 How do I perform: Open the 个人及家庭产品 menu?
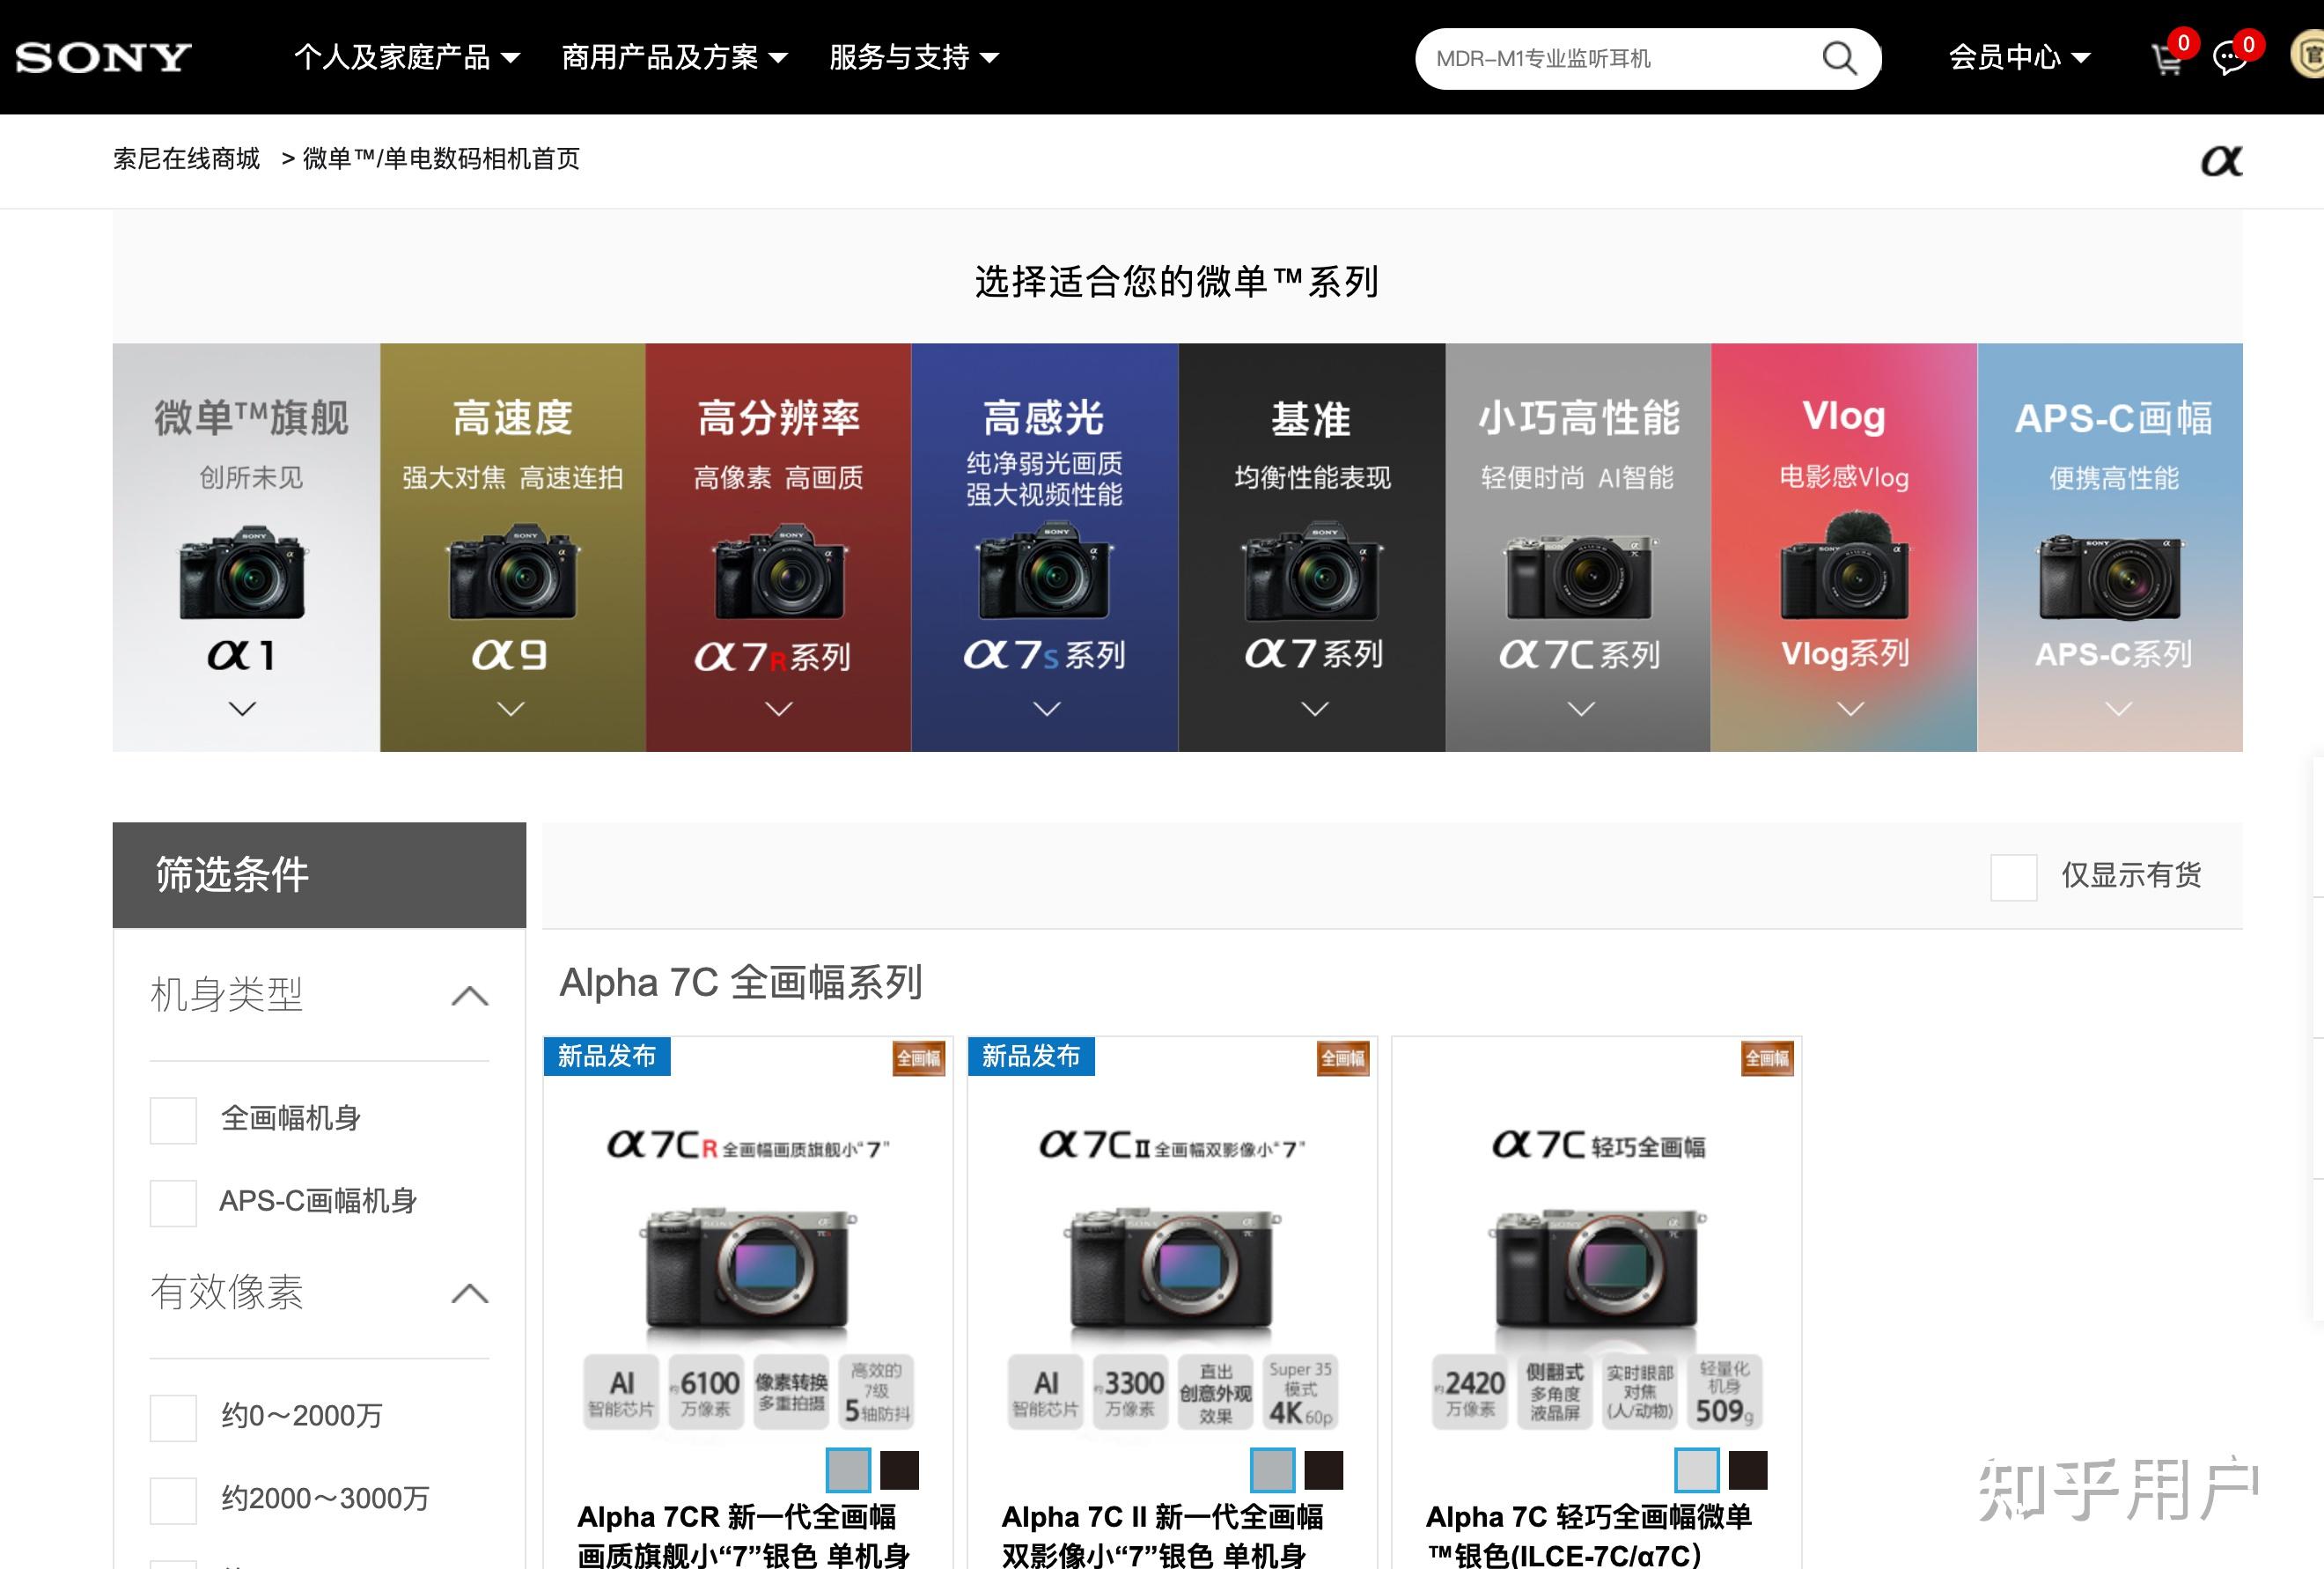click(x=407, y=57)
